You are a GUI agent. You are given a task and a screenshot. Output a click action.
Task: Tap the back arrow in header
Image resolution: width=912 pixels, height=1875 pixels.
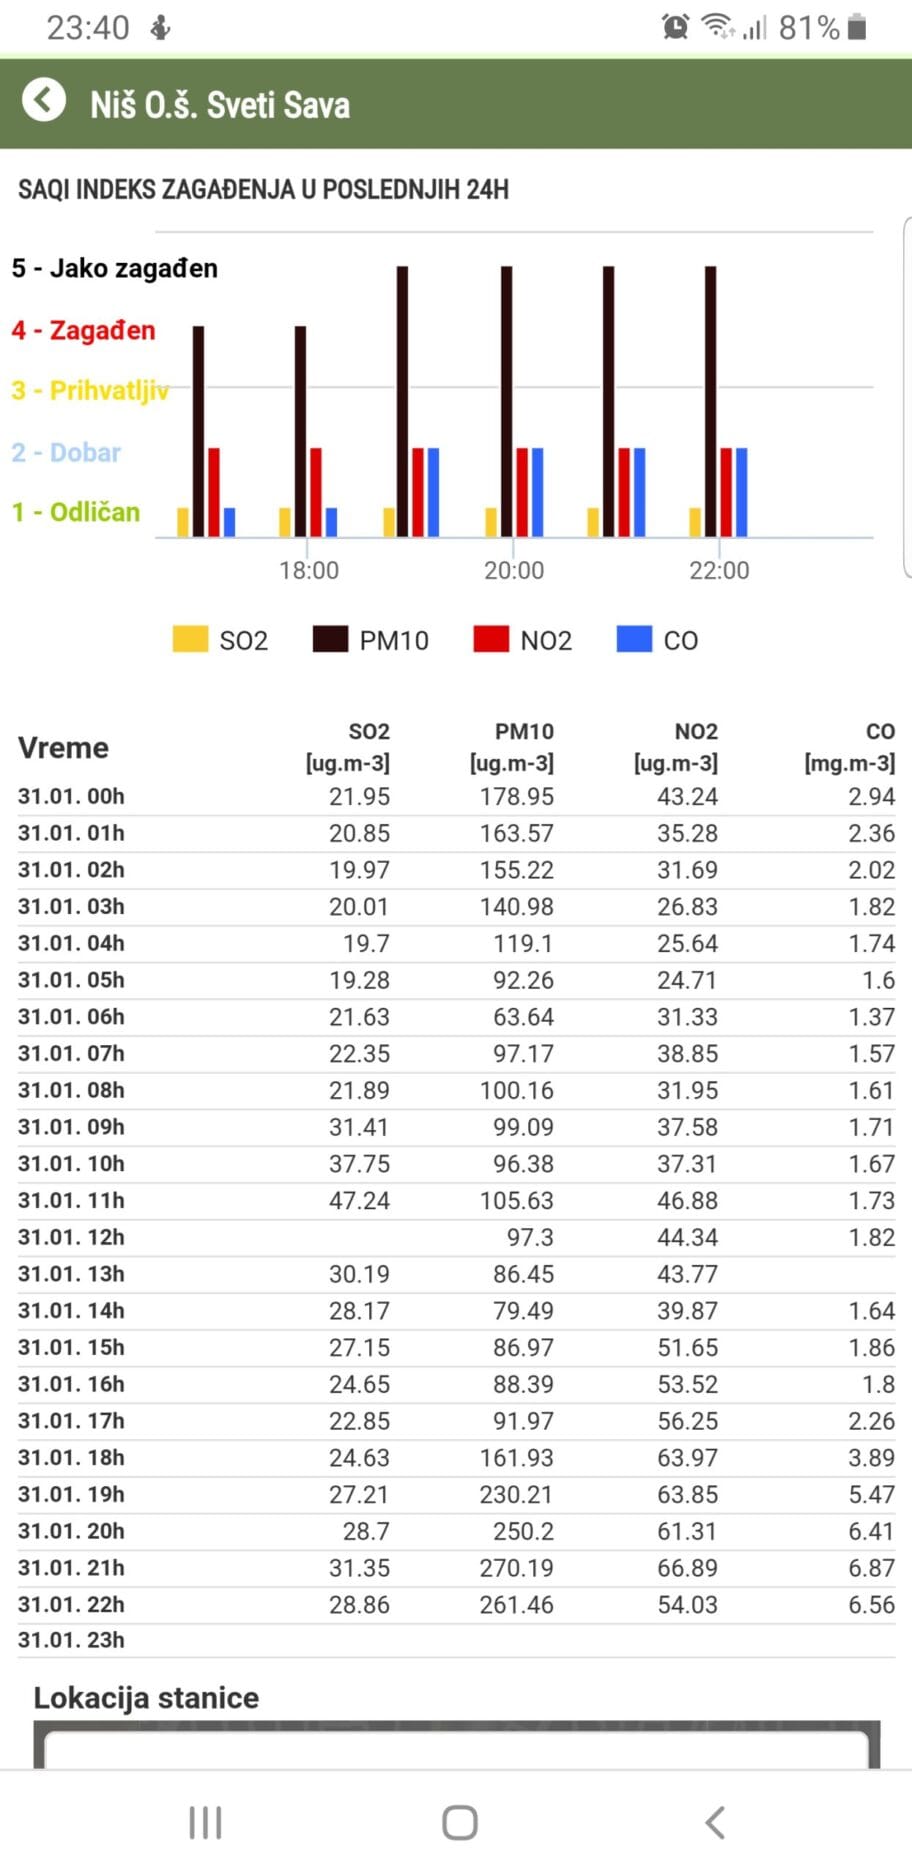pos(44,101)
